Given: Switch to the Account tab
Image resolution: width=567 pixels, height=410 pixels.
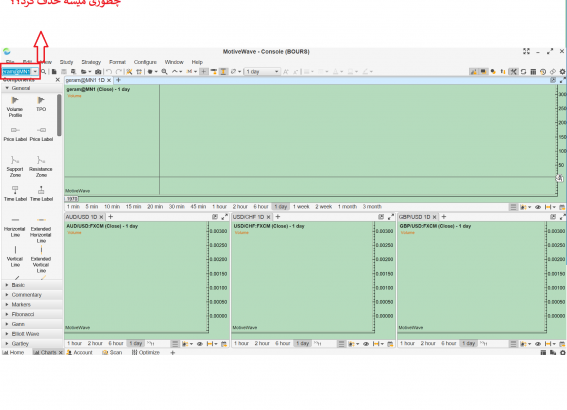Looking at the screenshot, I should coord(80,353).
